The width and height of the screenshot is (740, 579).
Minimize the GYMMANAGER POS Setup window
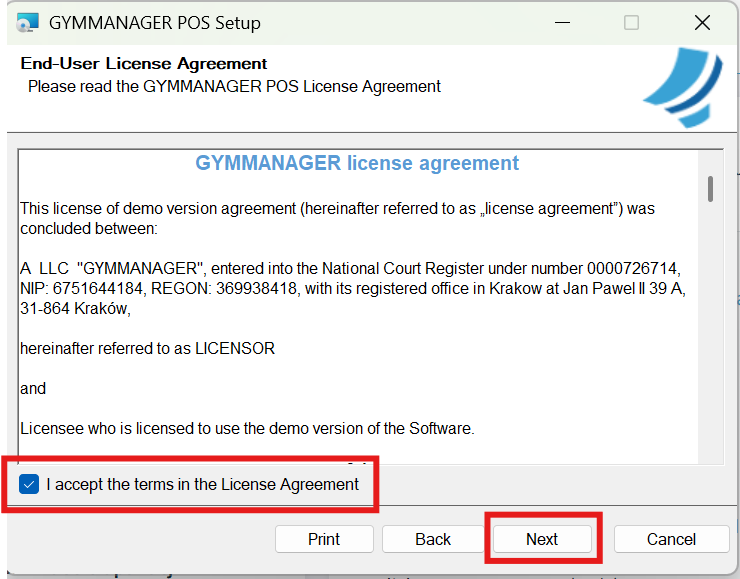[x=561, y=22]
